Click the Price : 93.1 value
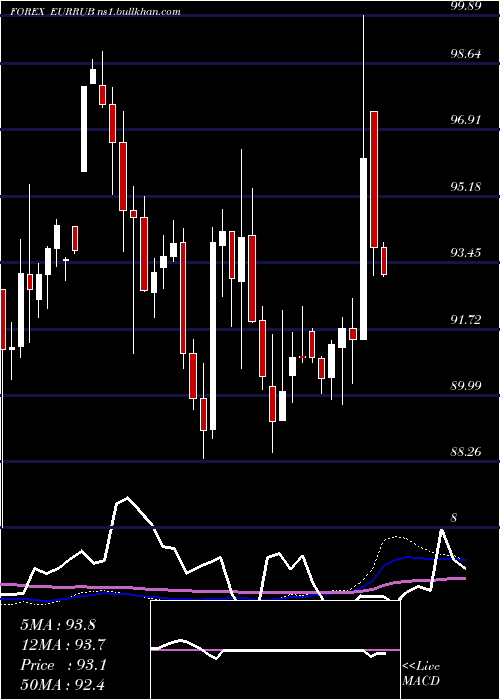 (63, 665)
